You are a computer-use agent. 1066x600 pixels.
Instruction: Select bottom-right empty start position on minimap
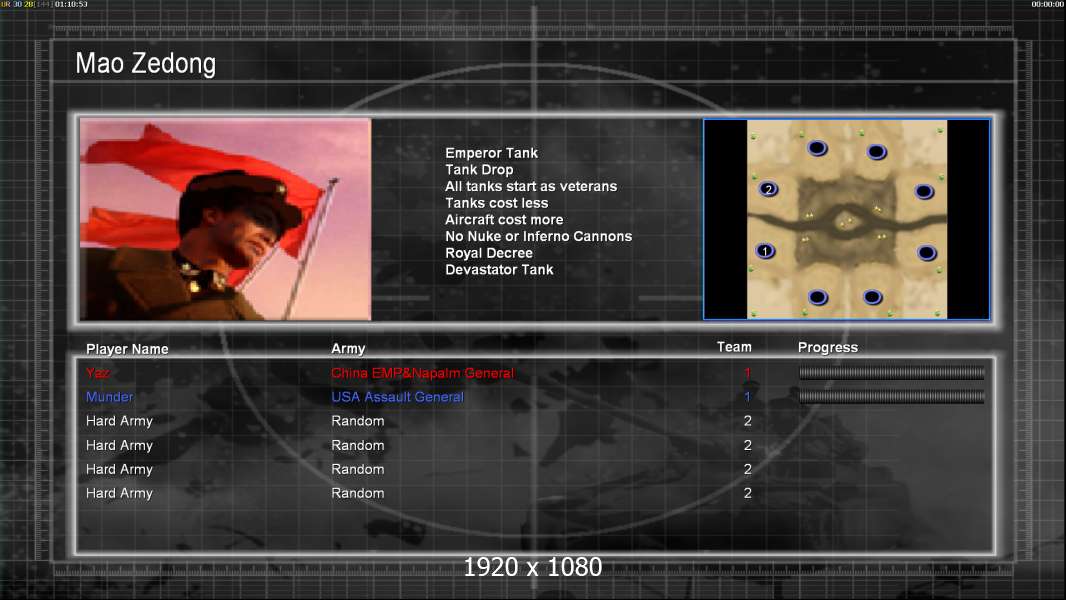pyautogui.click(x=872, y=297)
